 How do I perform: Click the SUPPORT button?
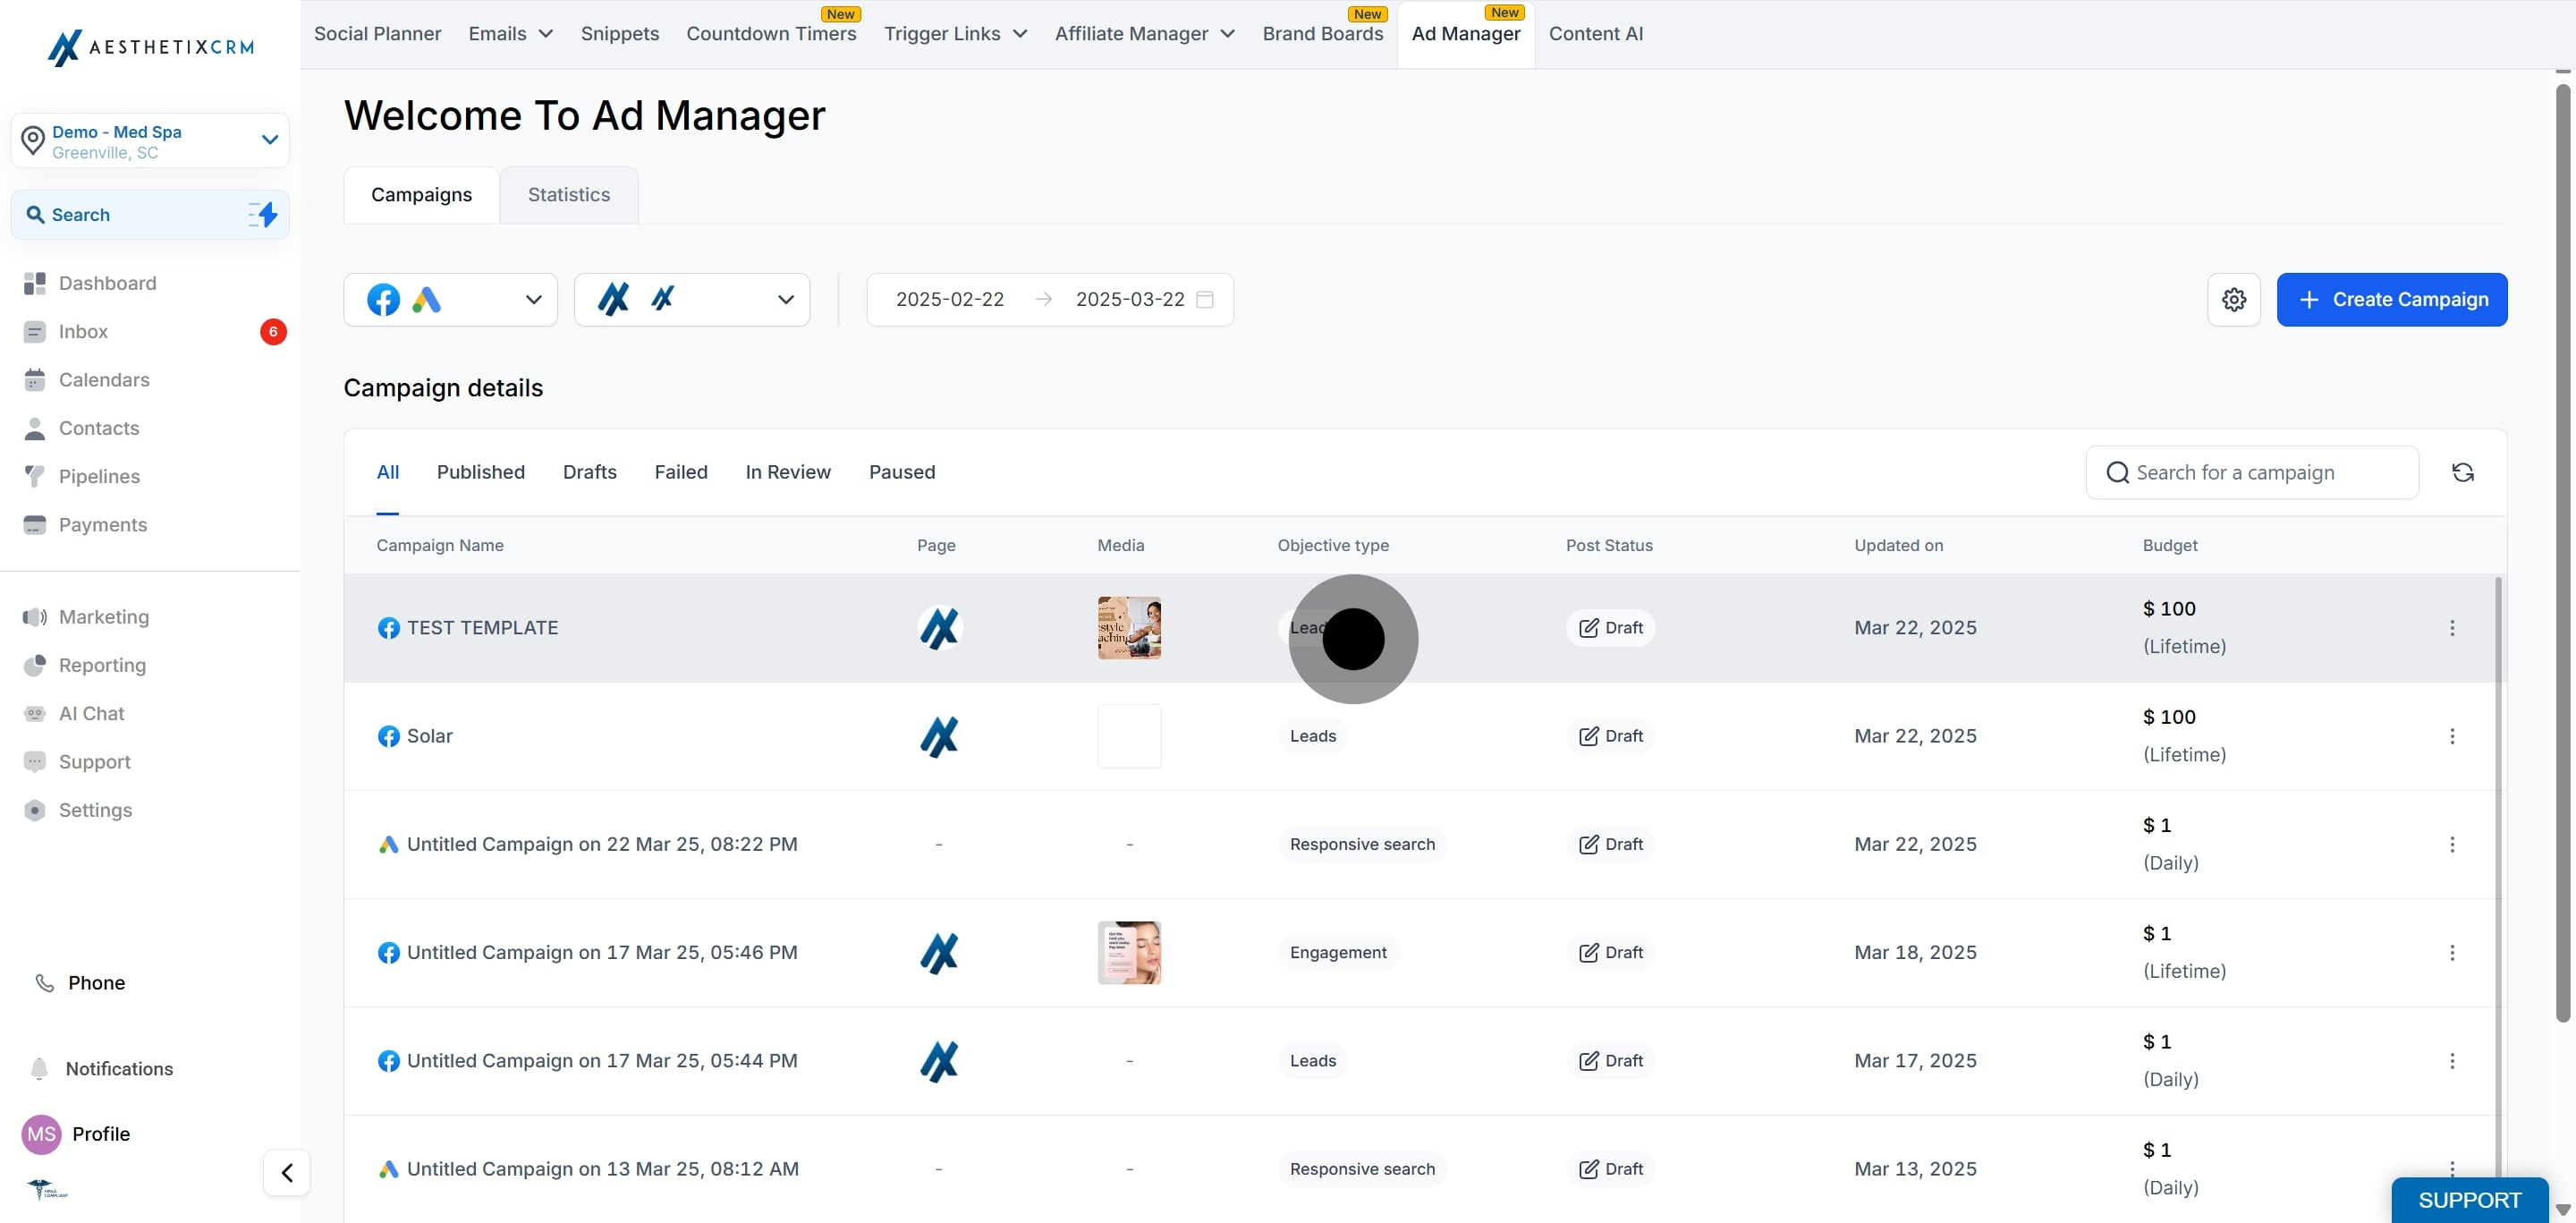(2469, 1199)
